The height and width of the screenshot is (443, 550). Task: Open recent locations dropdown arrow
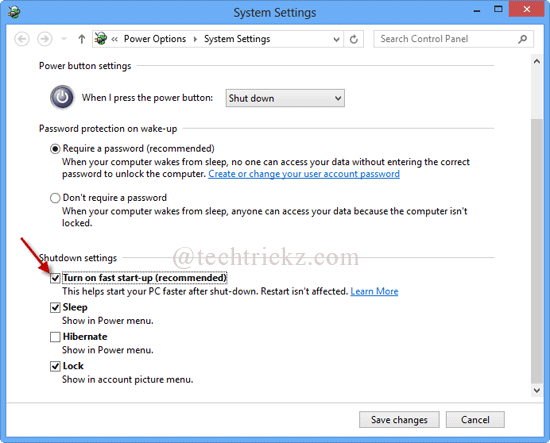pyautogui.click(x=64, y=39)
